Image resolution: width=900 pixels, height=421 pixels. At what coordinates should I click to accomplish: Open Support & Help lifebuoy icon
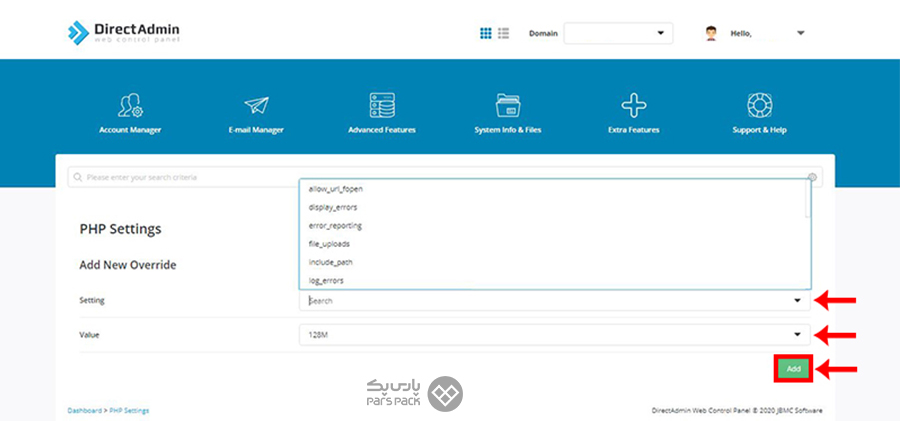pyautogui.click(x=760, y=107)
